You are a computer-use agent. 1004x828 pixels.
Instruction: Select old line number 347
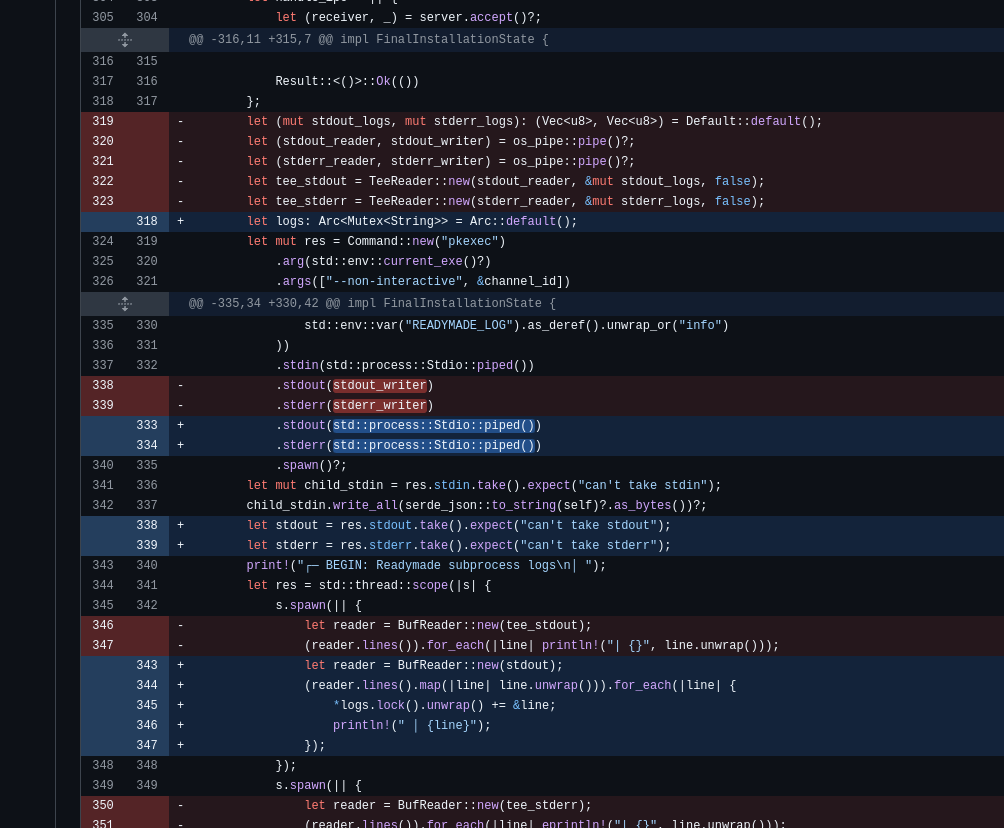point(103,645)
